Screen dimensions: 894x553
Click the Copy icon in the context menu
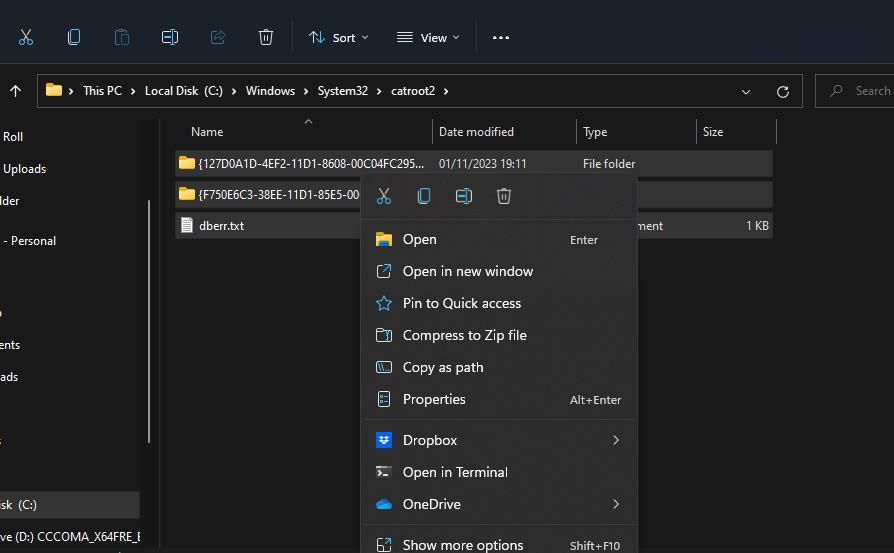pyautogui.click(x=424, y=196)
